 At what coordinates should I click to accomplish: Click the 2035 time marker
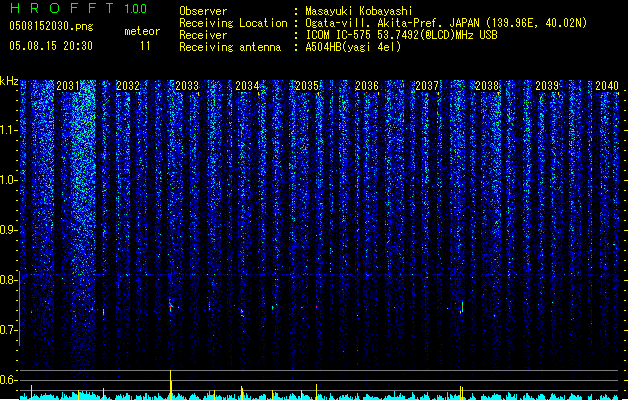click(x=307, y=86)
